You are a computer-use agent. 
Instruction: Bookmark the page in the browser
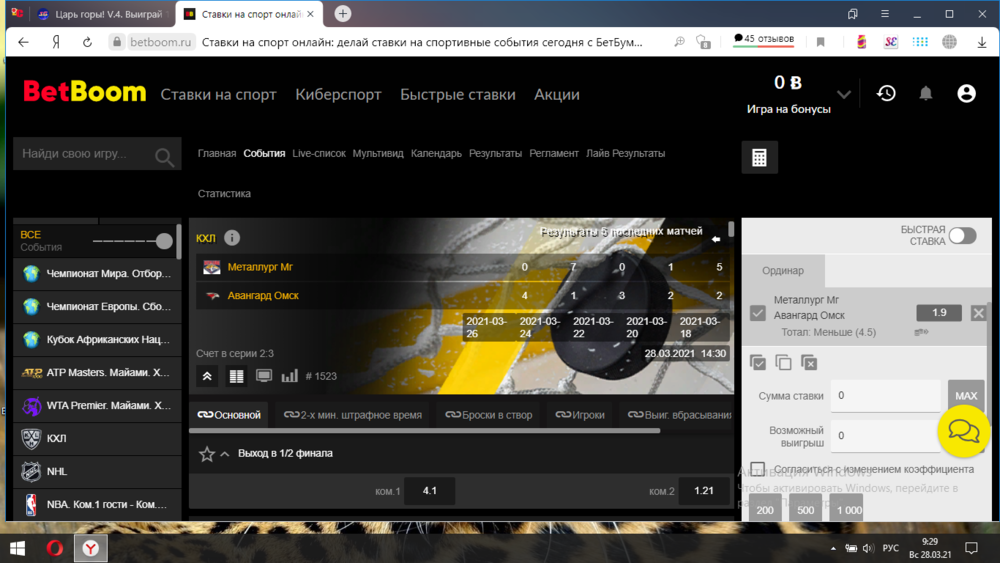[x=820, y=42]
